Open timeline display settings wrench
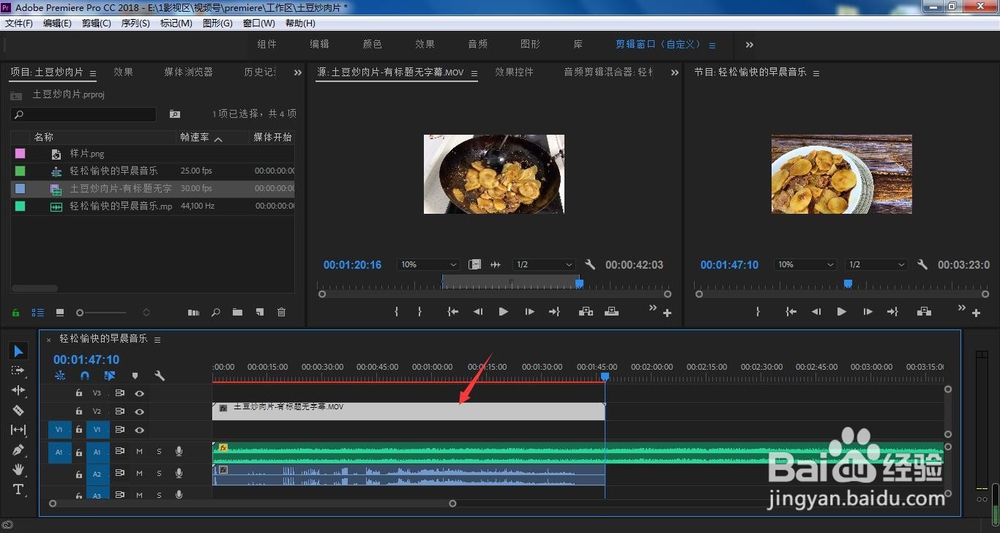This screenshot has height=533, width=1000. coord(159,376)
